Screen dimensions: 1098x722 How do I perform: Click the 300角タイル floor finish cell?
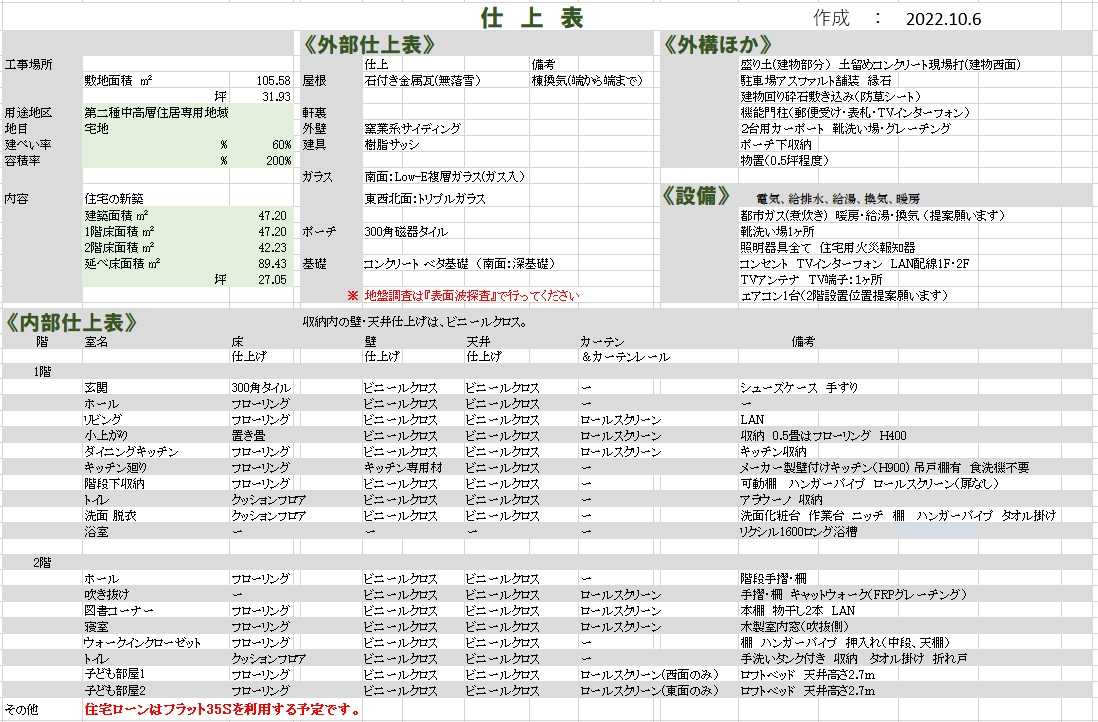pos(260,388)
